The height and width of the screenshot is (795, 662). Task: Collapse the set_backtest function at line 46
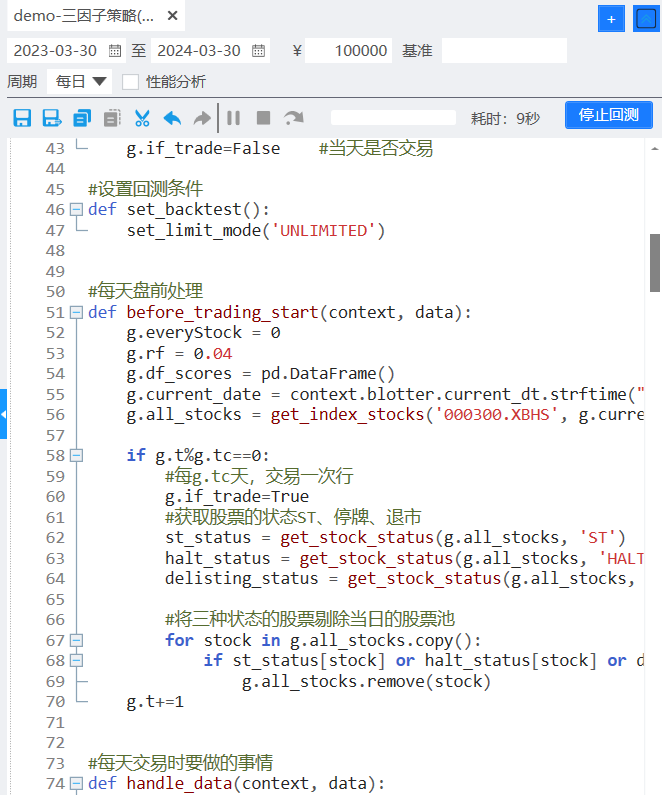click(76, 210)
